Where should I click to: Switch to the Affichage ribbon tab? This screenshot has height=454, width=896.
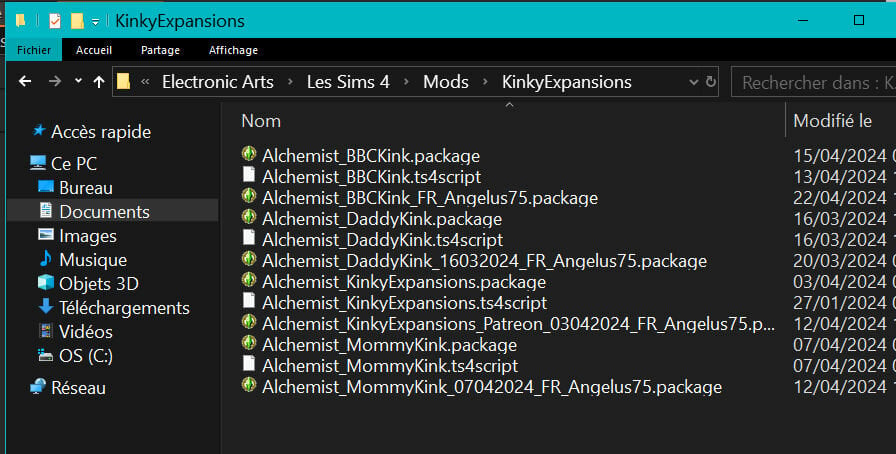pyautogui.click(x=233, y=50)
